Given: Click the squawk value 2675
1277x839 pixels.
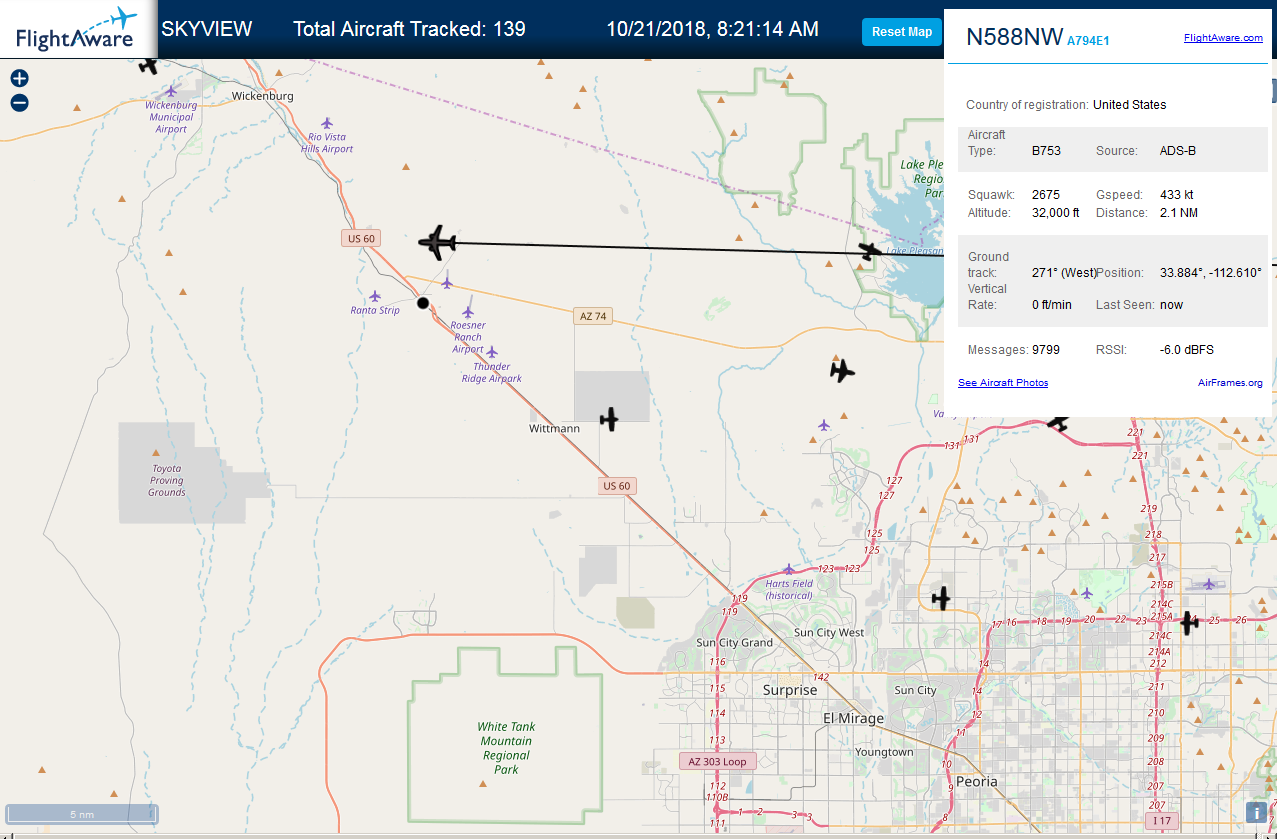Looking at the screenshot, I should [1046, 195].
